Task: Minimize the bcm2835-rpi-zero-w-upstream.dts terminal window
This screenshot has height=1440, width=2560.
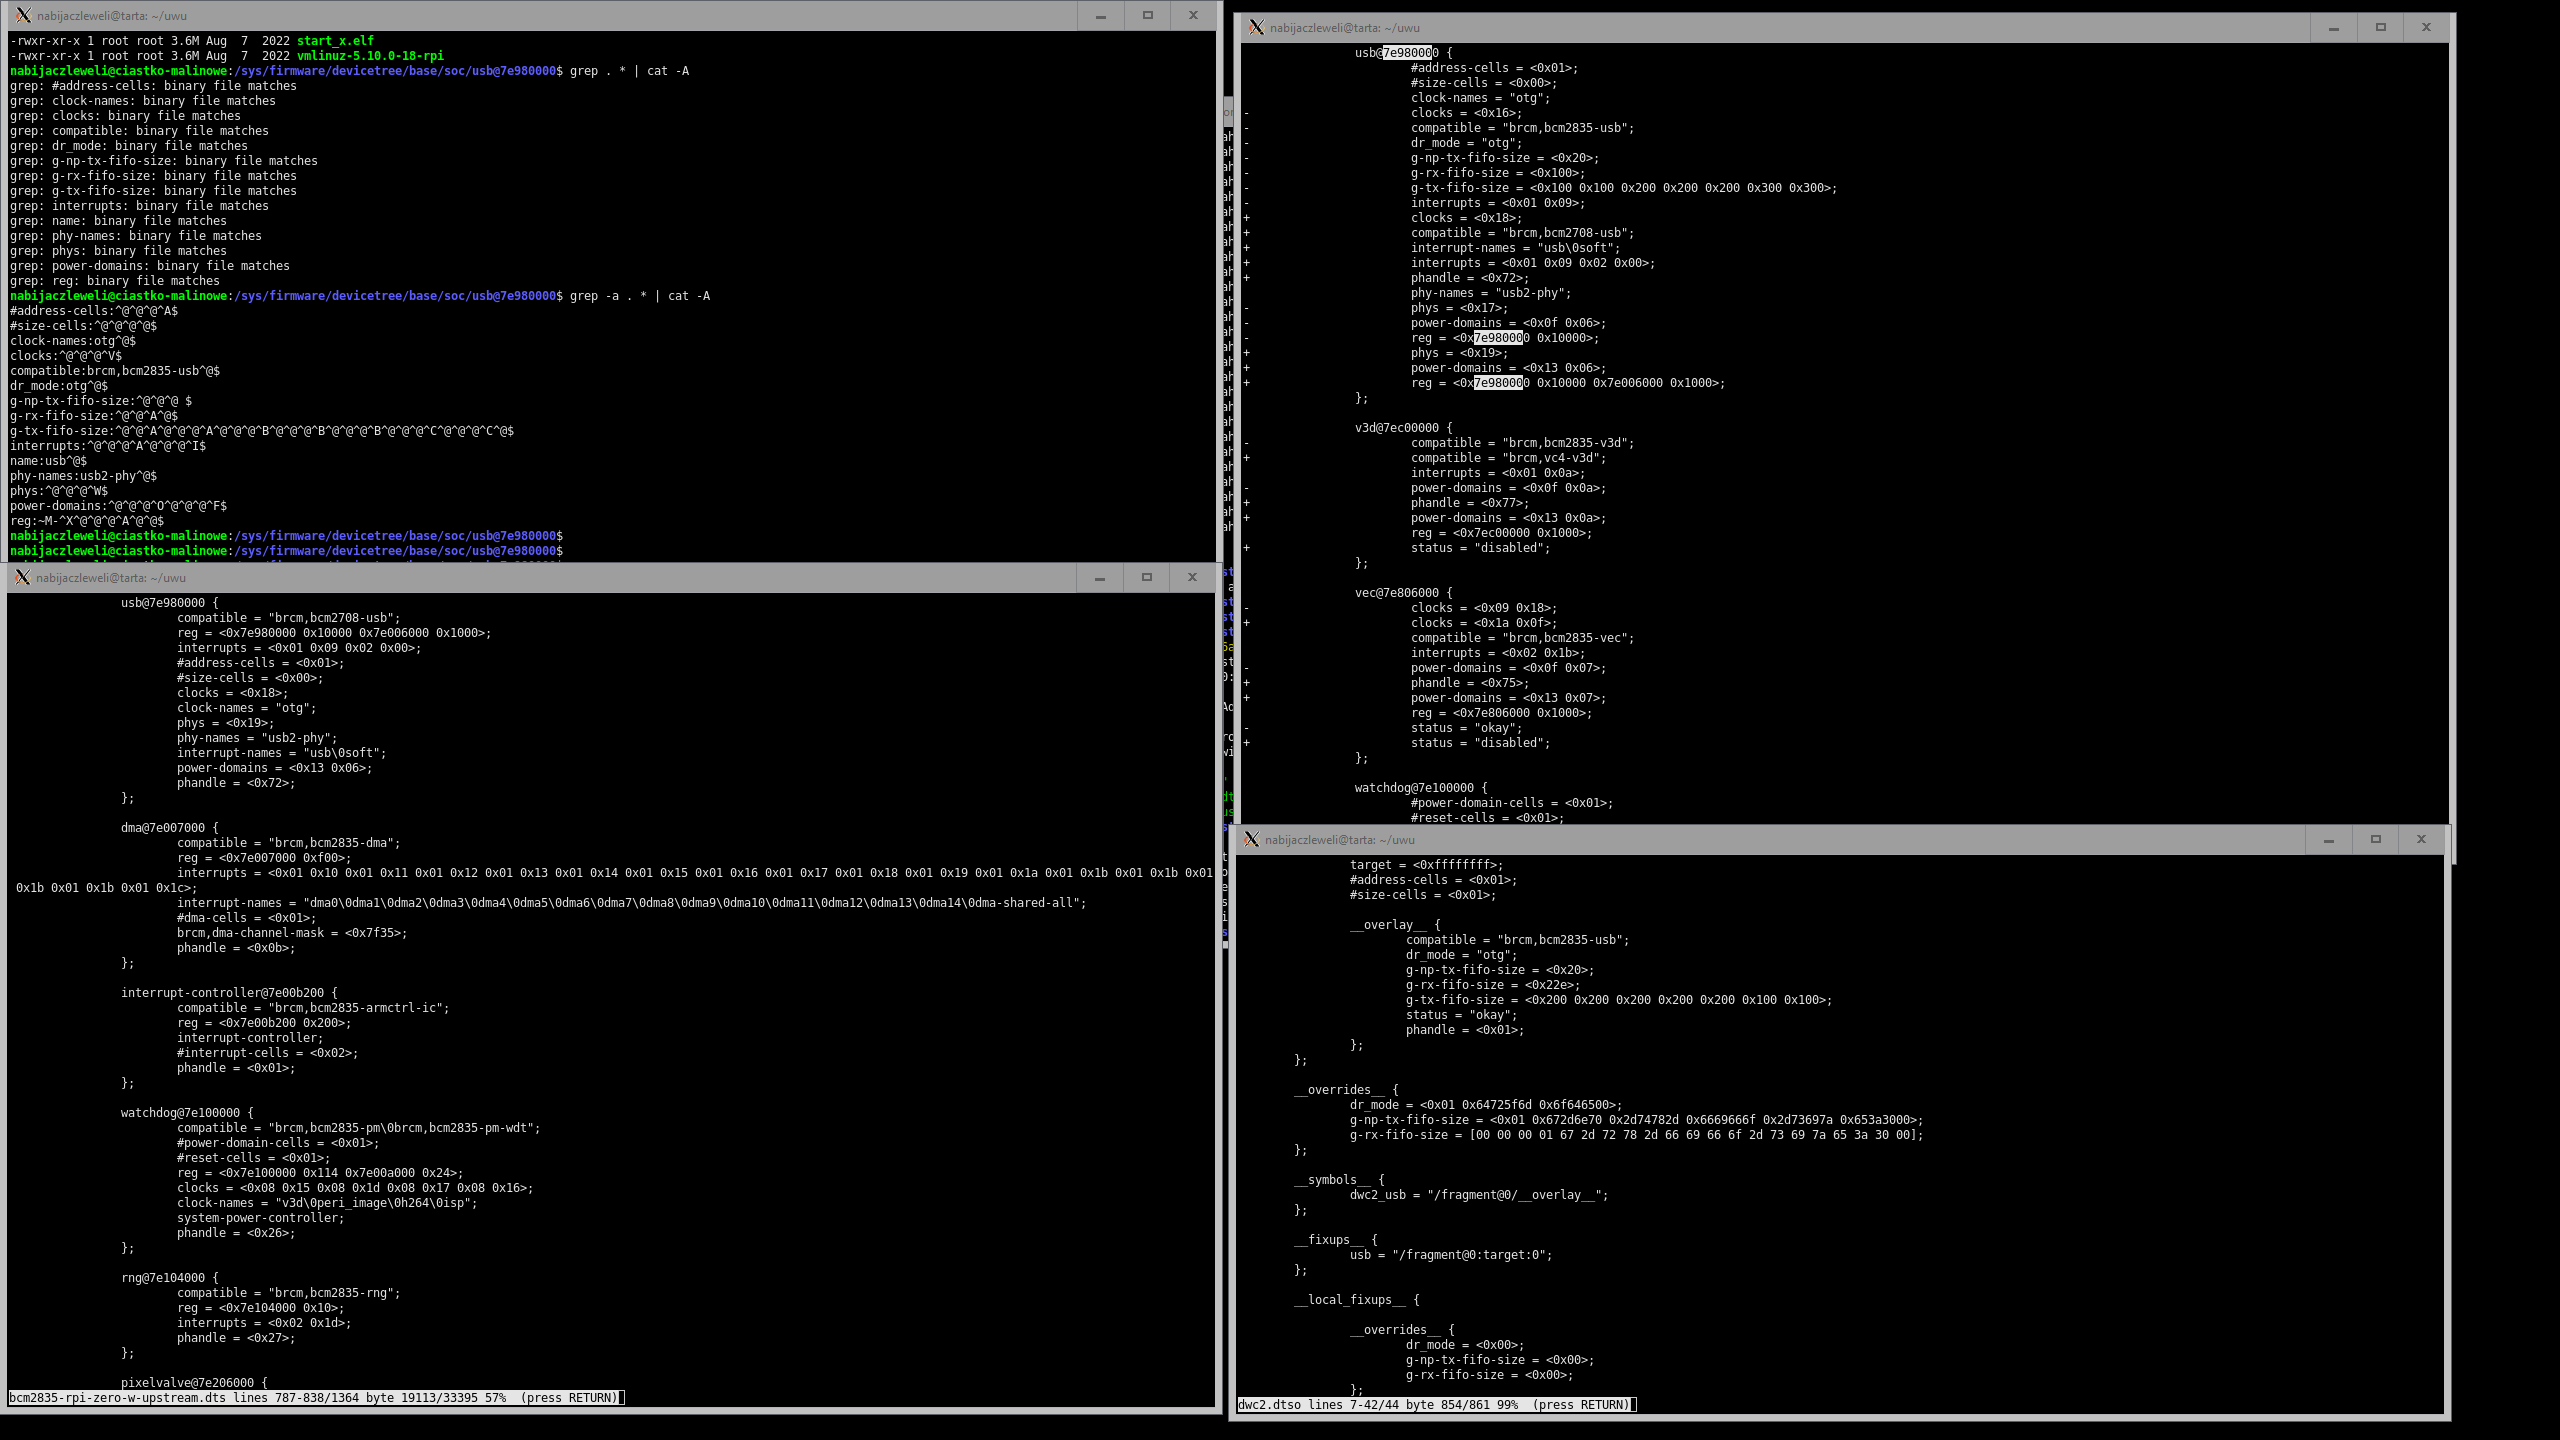Action: (x=1100, y=578)
